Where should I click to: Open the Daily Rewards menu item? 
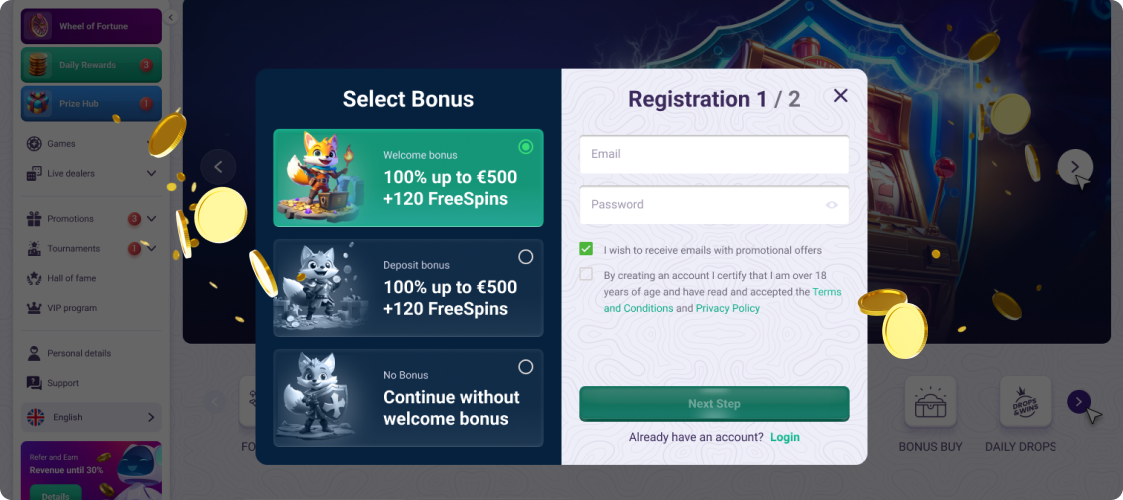pos(90,65)
